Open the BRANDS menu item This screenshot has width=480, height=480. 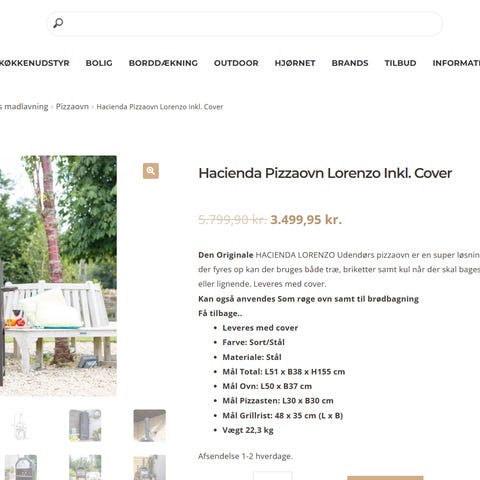(350, 63)
